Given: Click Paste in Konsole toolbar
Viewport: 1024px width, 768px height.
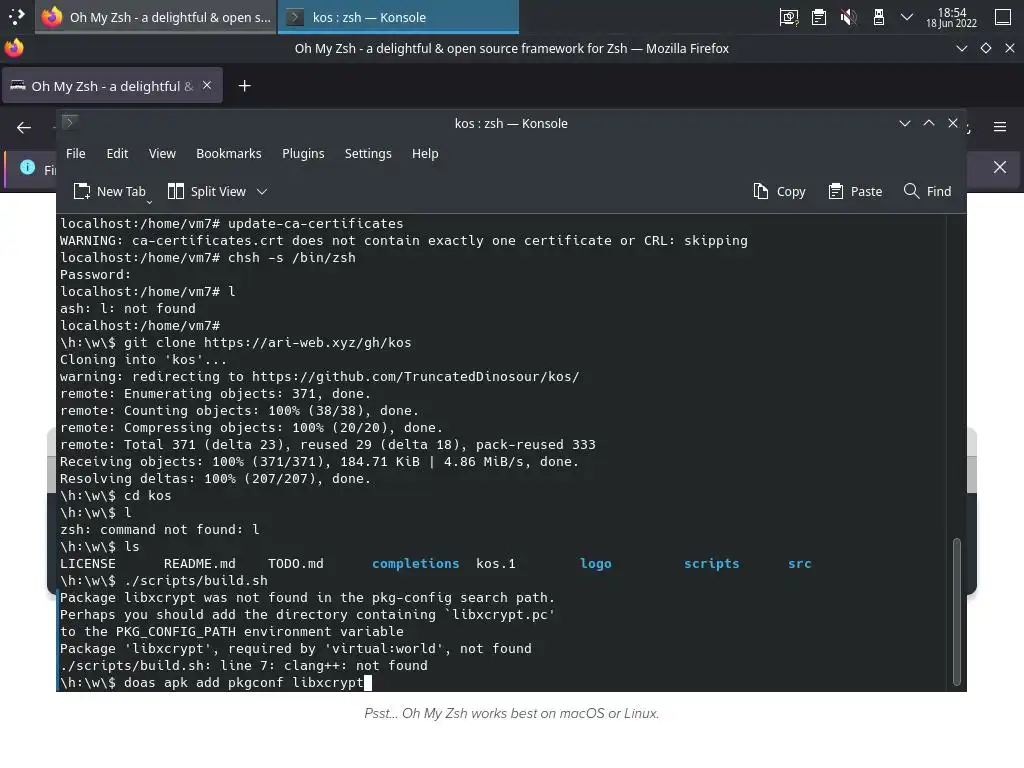Looking at the screenshot, I should pyautogui.click(x=855, y=191).
